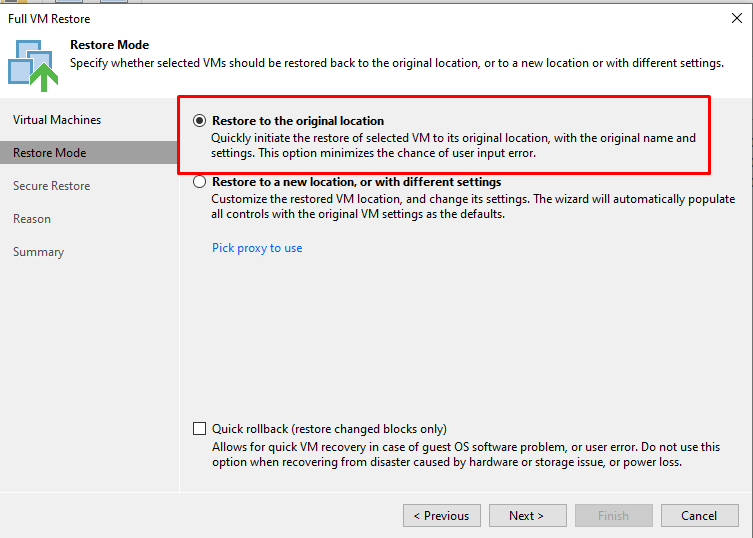
Task: Click the greyed-out Finish button
Action: pyautogui.click(x=614, y=515)
